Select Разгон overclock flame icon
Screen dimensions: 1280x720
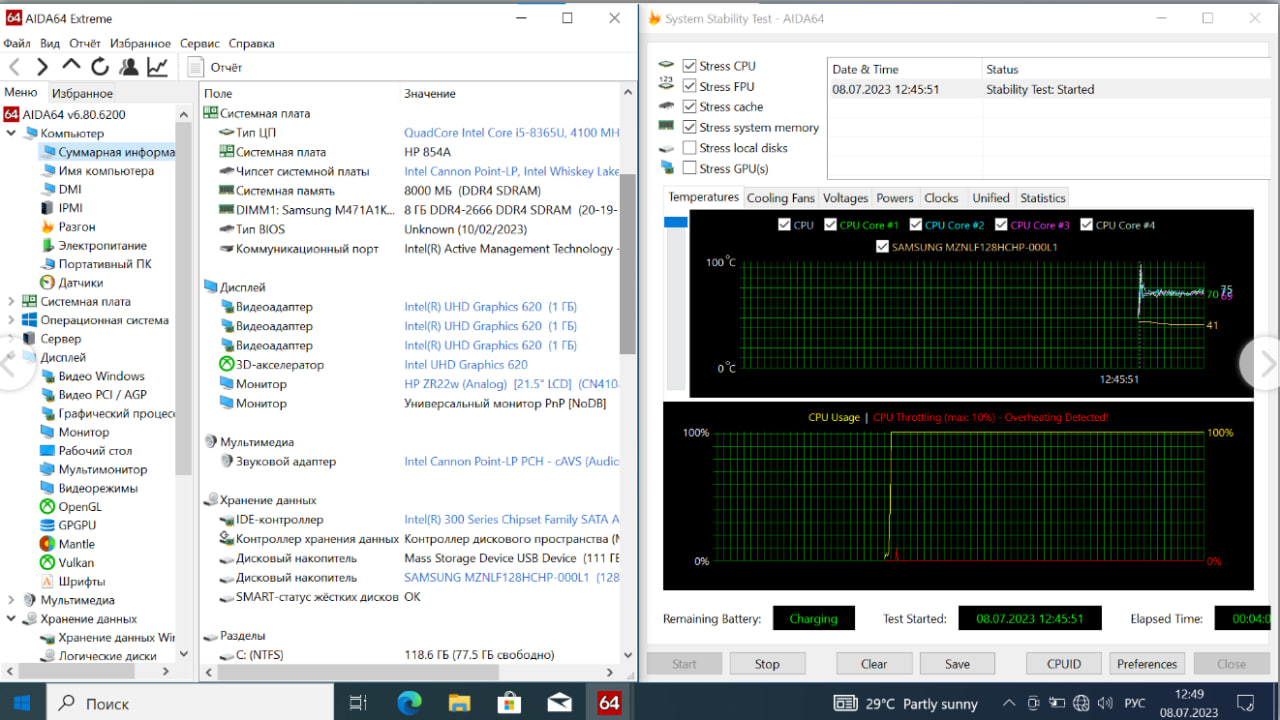pyautogui.click(x=47, y=227)
